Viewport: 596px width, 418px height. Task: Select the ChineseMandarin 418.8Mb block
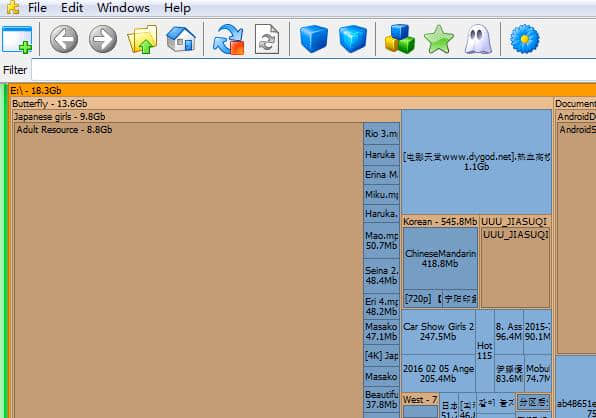(x=441, y=259)
